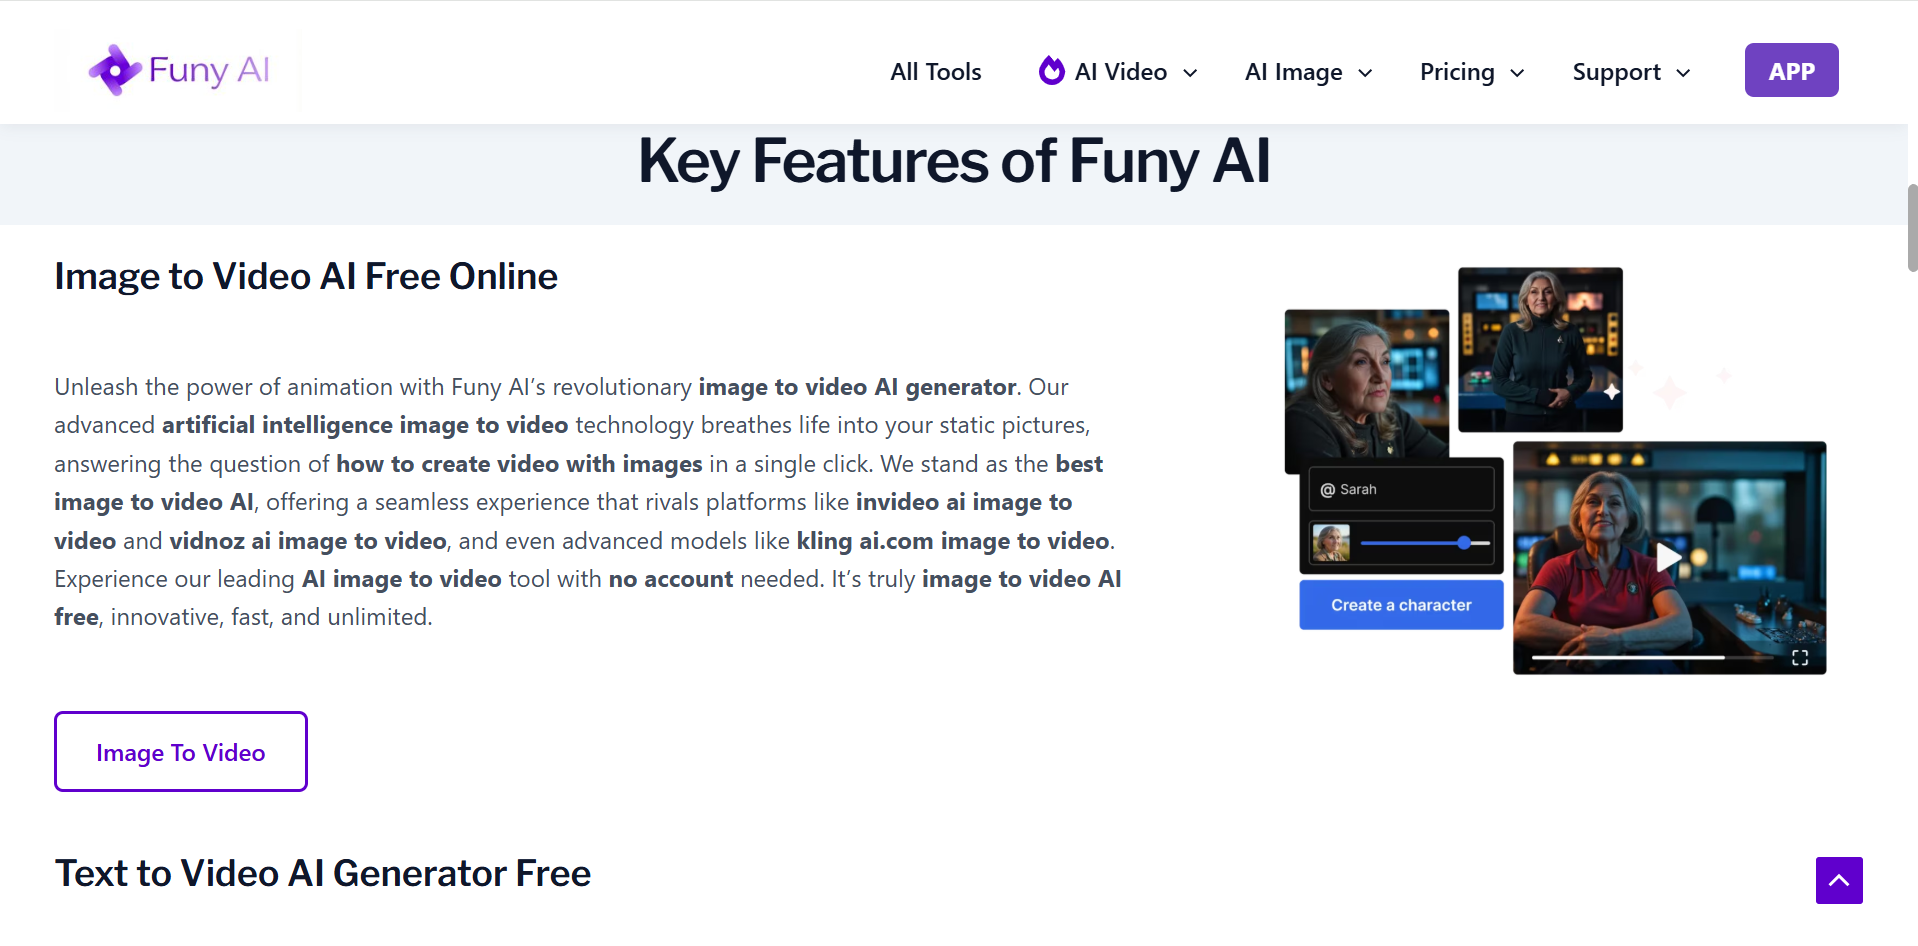
Task: Click the close-up woman portrait image
Action: click(1367, 384)
